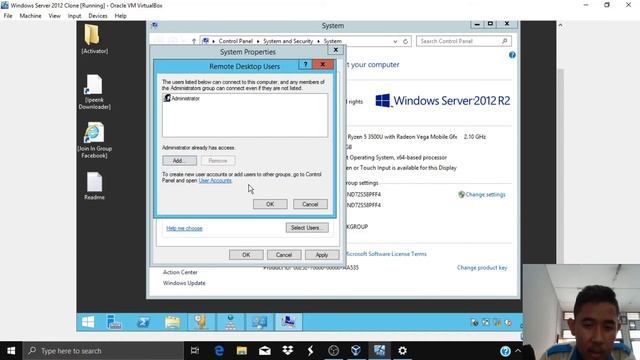
Task: Open Action Center link in System window
Action: pyautogui.click(x=180, y=272)
